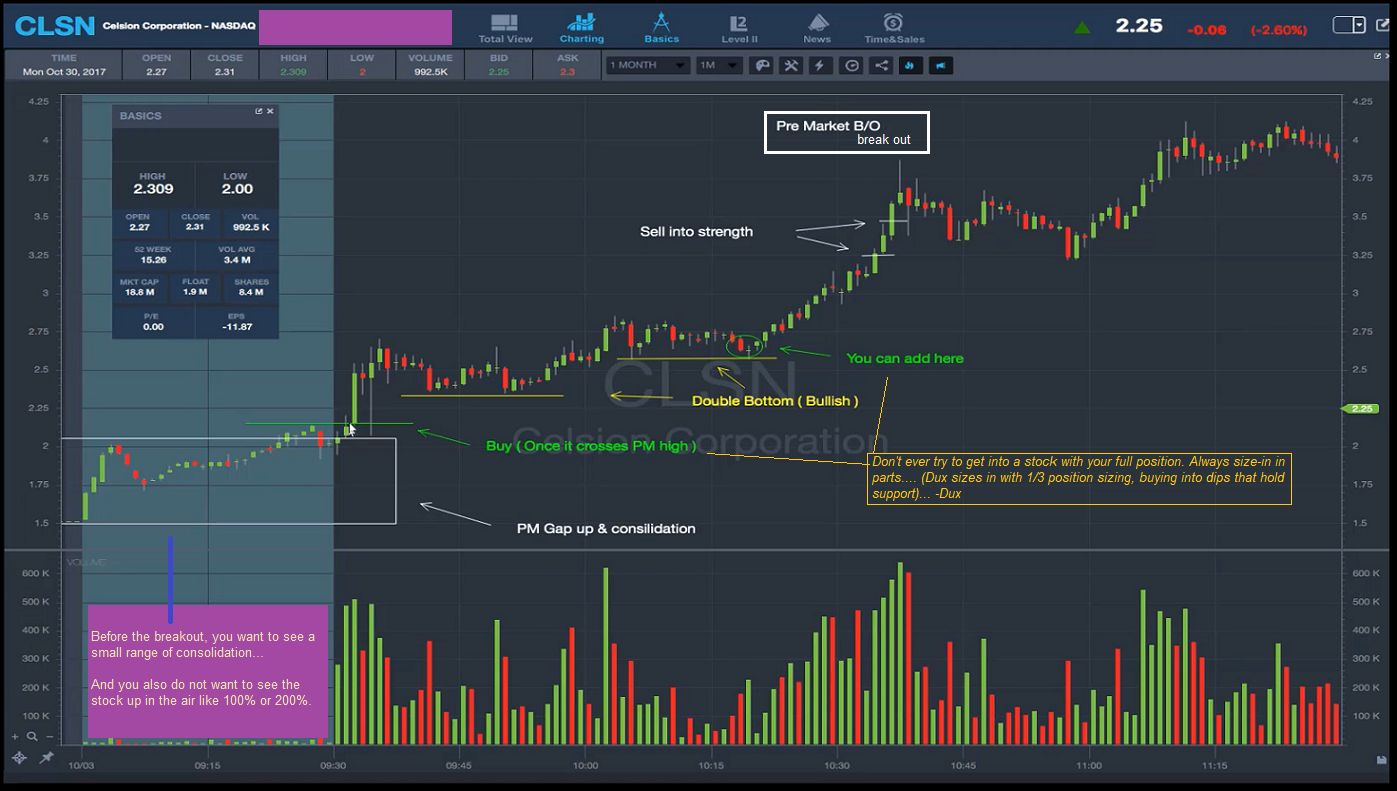Open the chart tools (wrench and hammer) icon

pyautogui.click(x=791, y=66)
